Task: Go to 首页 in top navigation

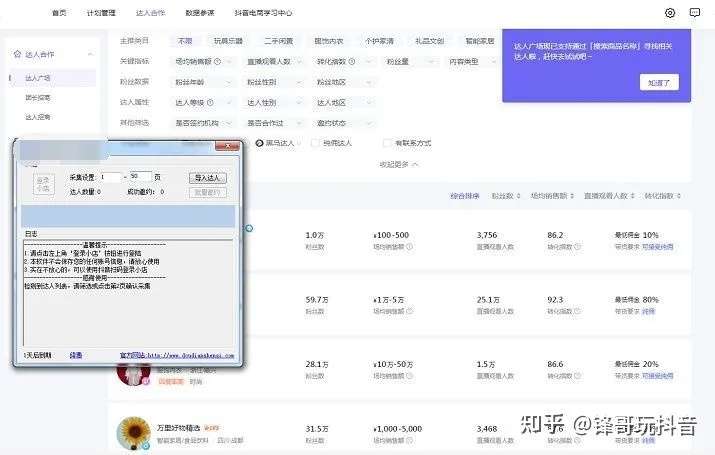Action: (x=59, y=13)
